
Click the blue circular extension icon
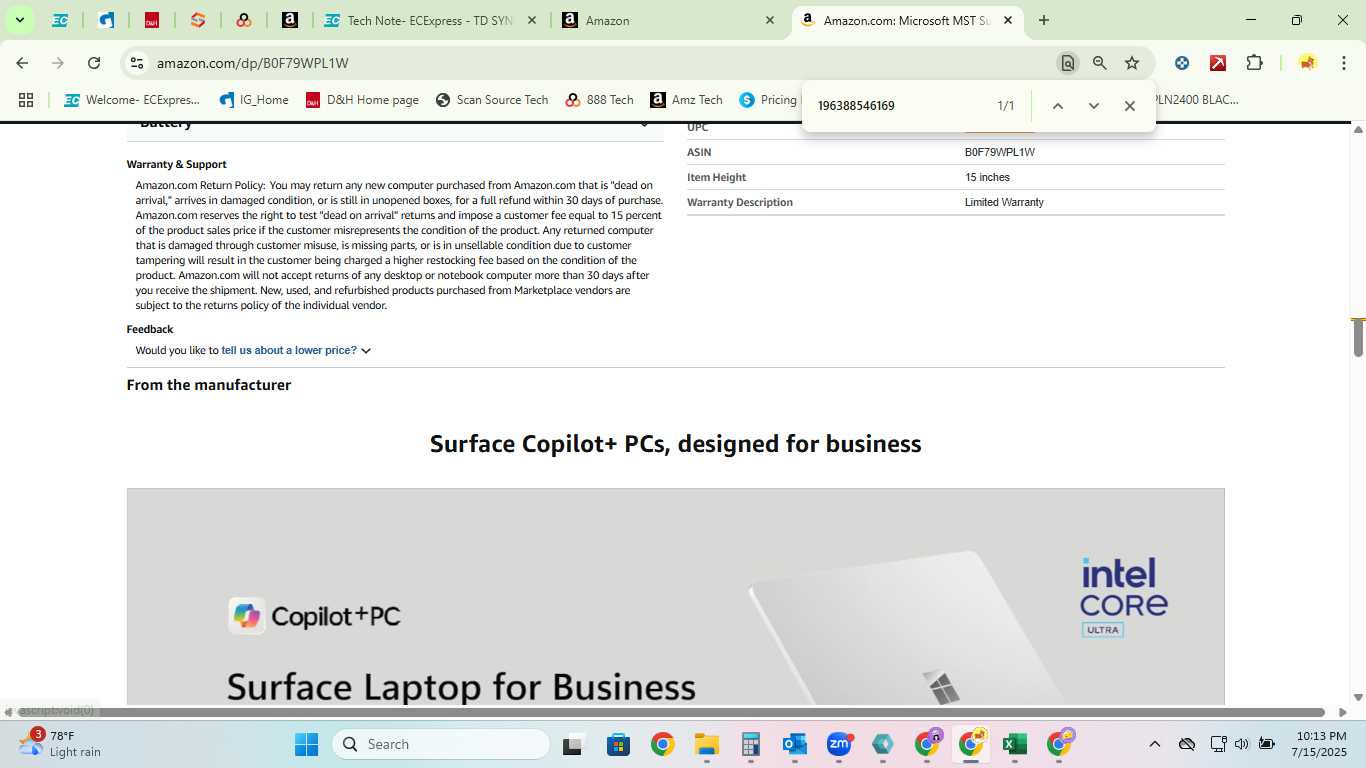[x=1182, y=63]
